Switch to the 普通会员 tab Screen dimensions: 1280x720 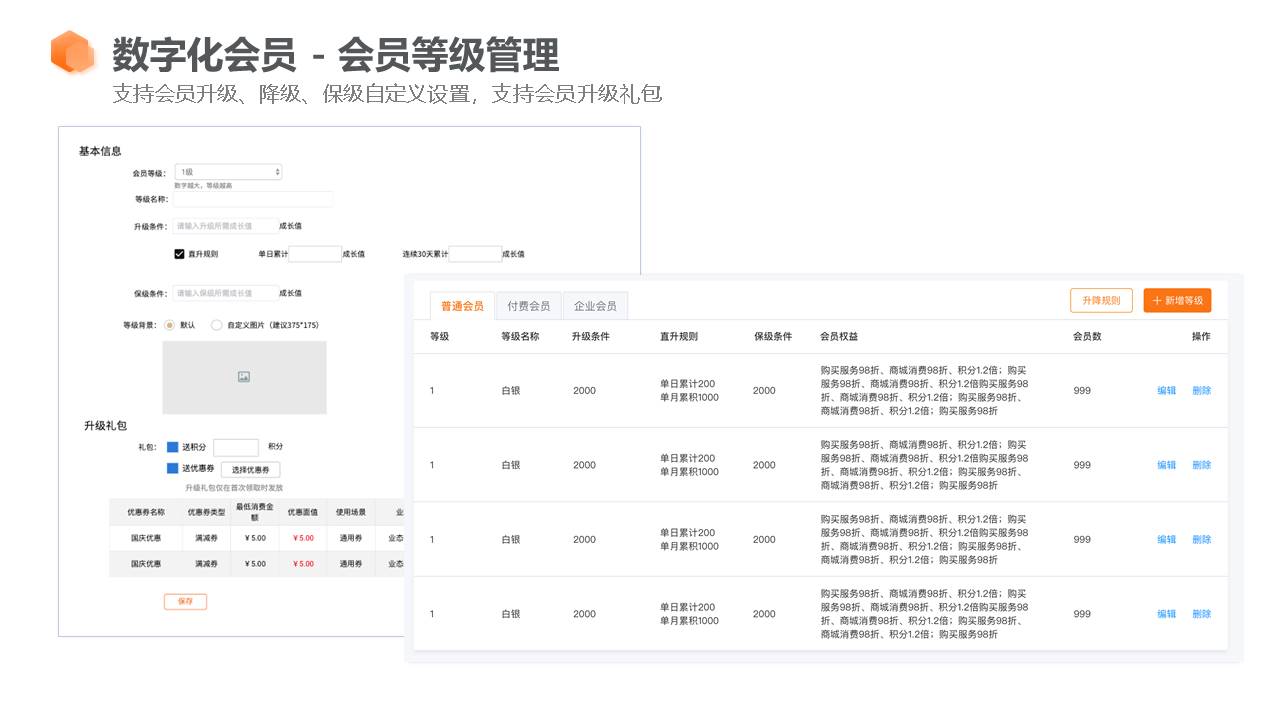click(462, 306)
